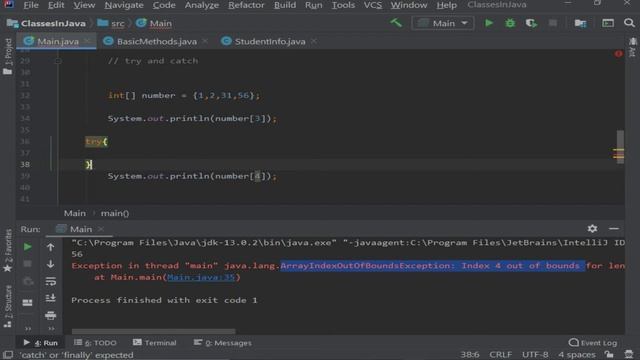Toggle tool window bars in status corner
The width and height of the screenshot is (640, 360).
point(8,355)
